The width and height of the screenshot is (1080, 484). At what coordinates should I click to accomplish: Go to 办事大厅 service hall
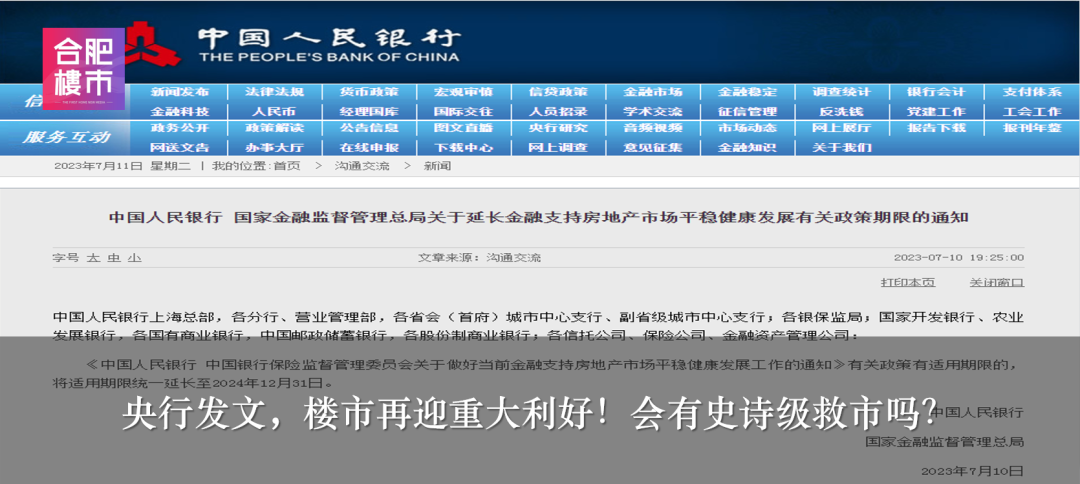(x=274, y=147)
